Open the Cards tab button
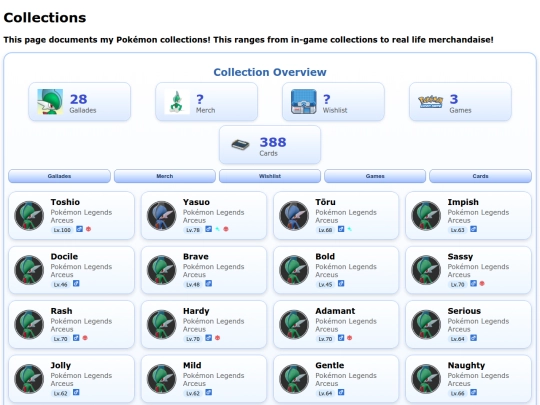 pyautogui.click(x=480, y=176)
